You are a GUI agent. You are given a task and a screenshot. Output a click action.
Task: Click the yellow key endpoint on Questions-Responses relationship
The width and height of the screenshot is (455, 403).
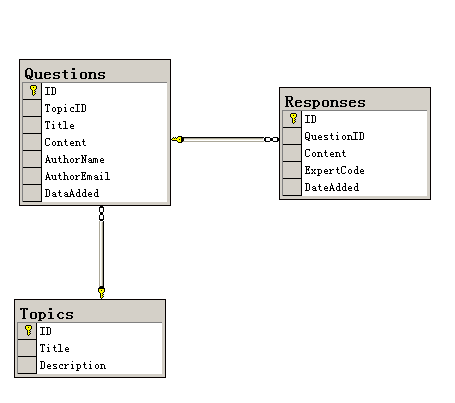coord(177,139)
